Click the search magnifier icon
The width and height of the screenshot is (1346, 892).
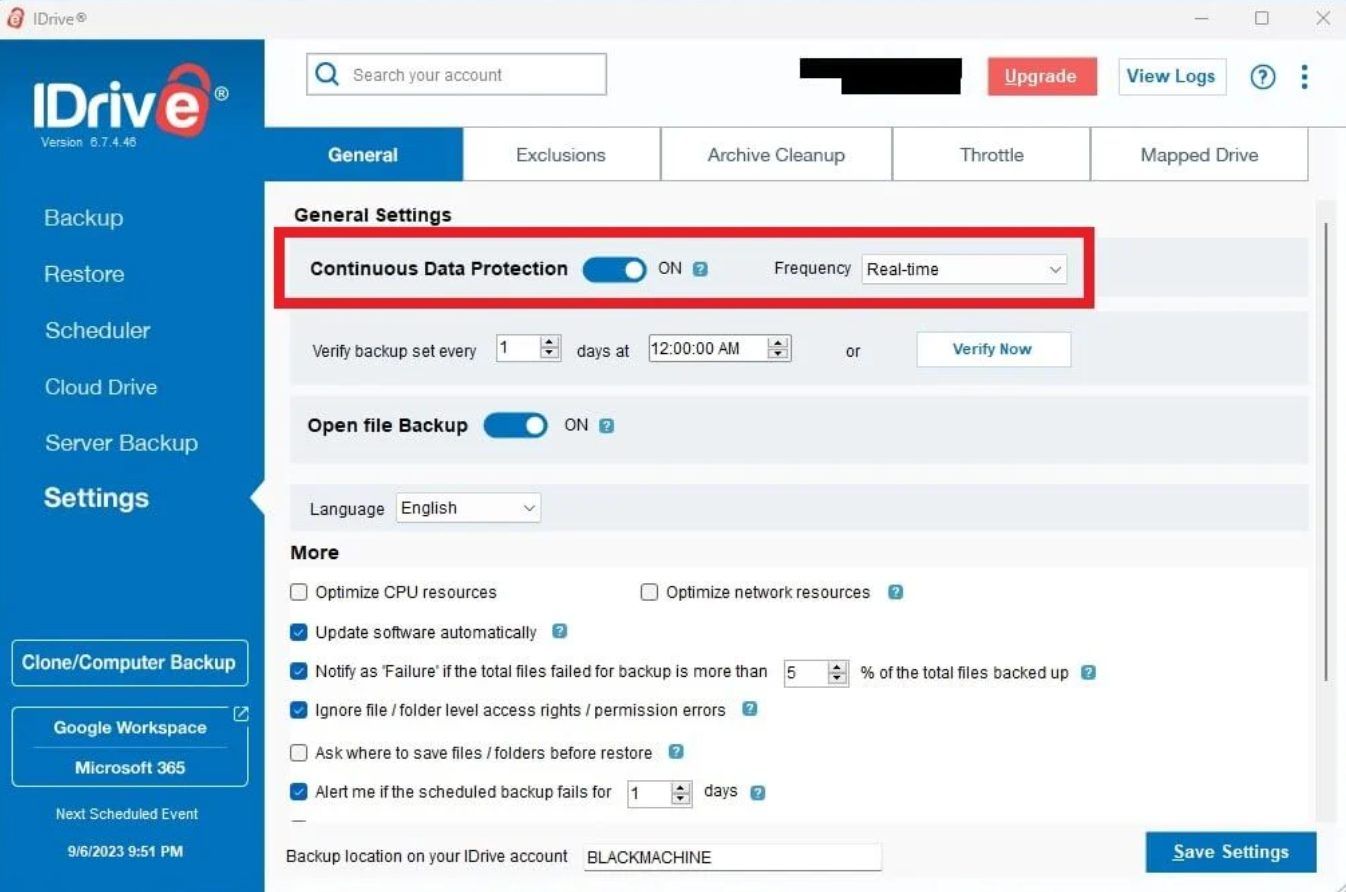[x=327, y=75]
